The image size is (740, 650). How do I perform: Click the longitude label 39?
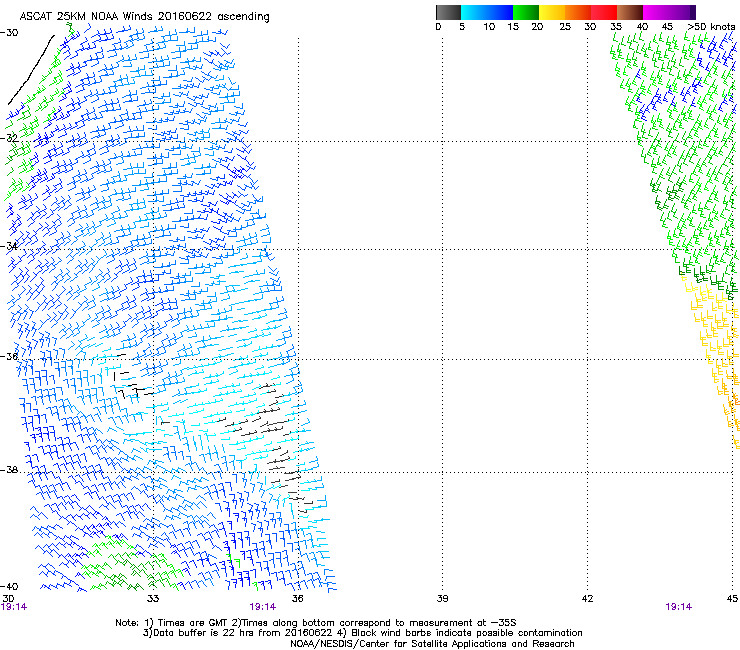point(442,599)
